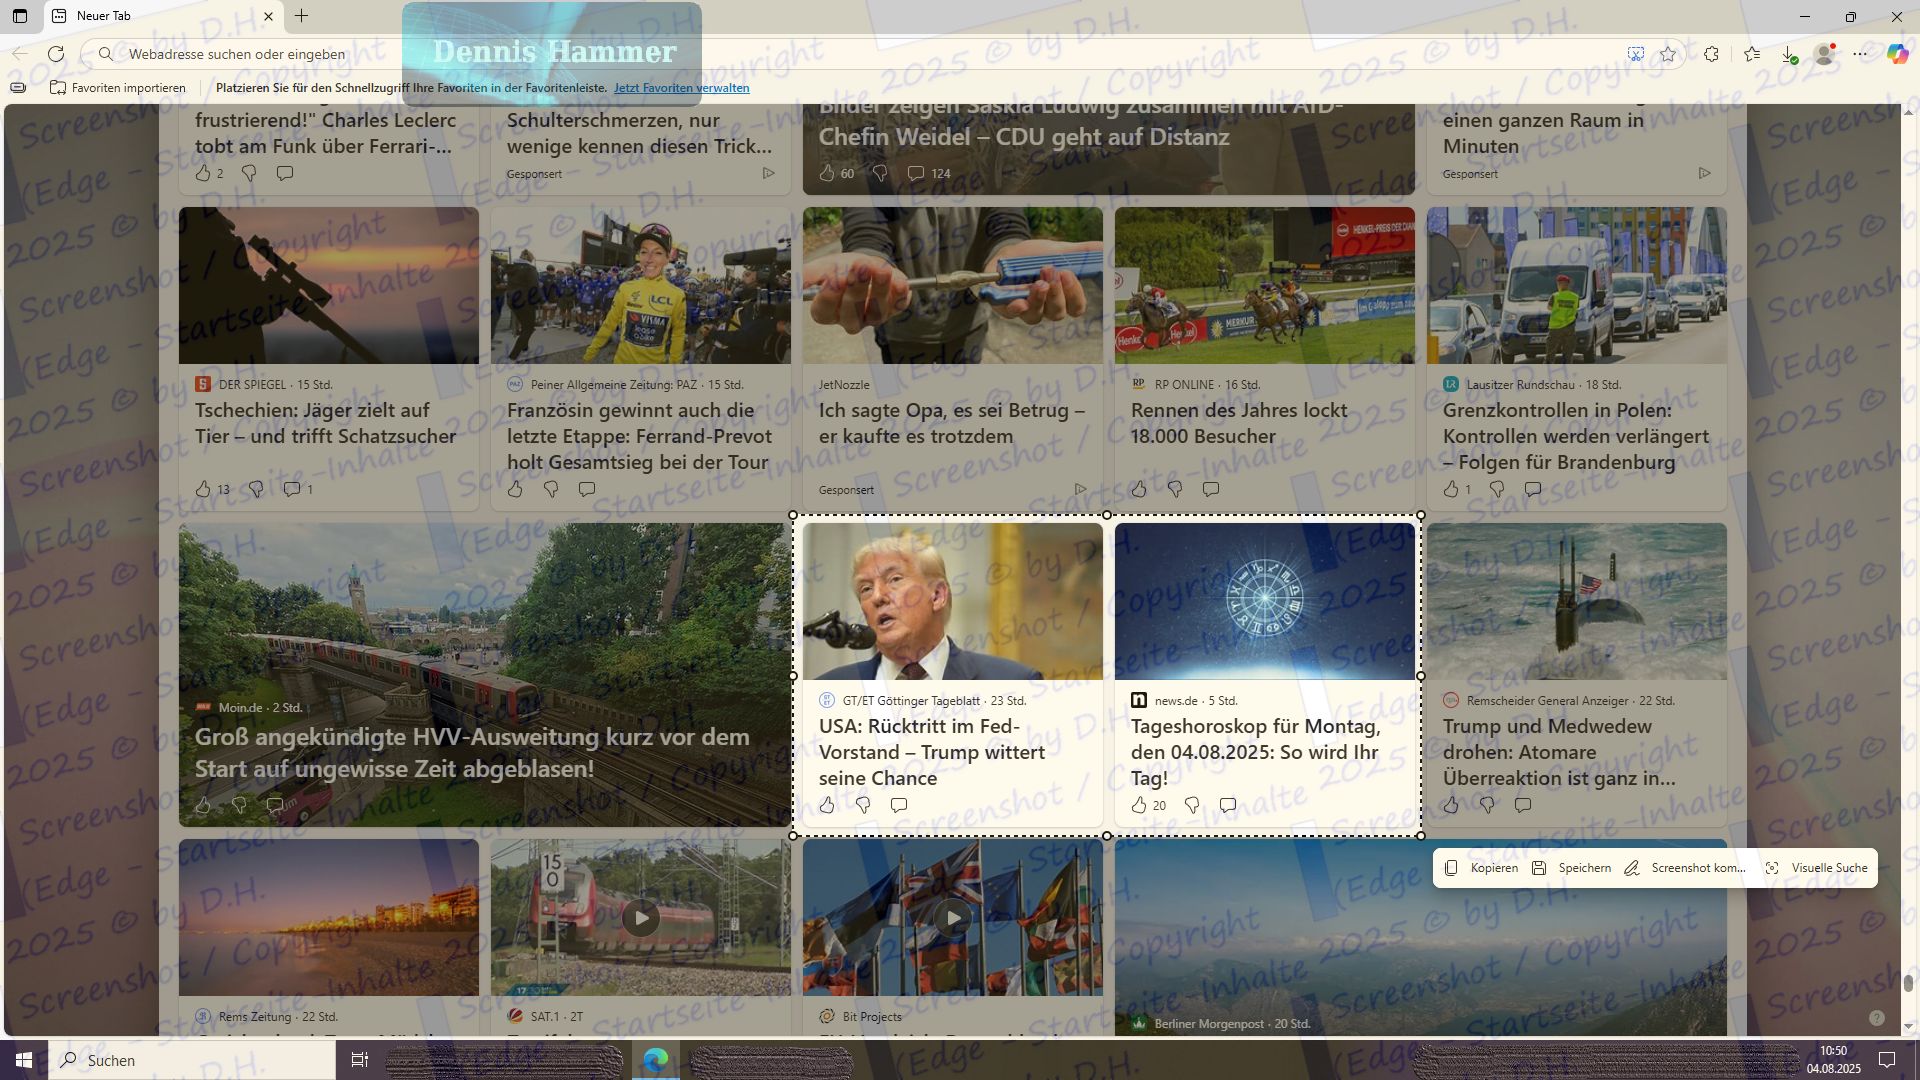Click the Jetzt Favoriten verwalten link

click(x=681, y=88)
